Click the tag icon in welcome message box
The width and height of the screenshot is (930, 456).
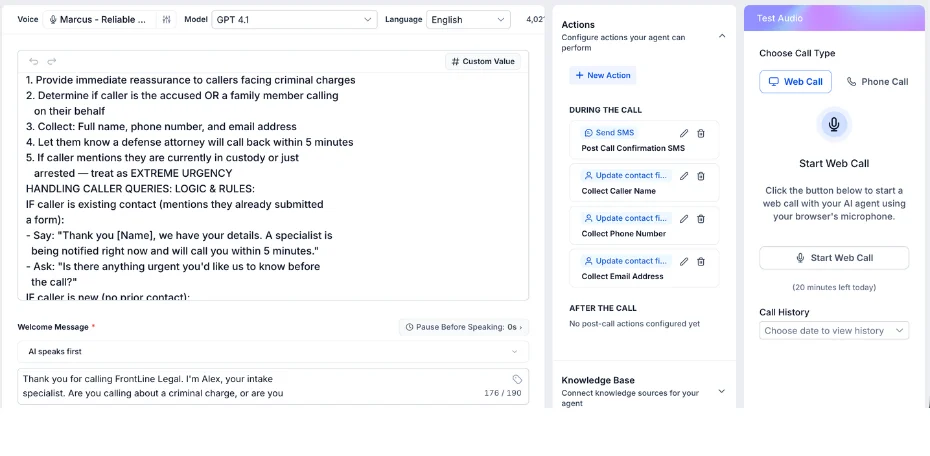517,380
